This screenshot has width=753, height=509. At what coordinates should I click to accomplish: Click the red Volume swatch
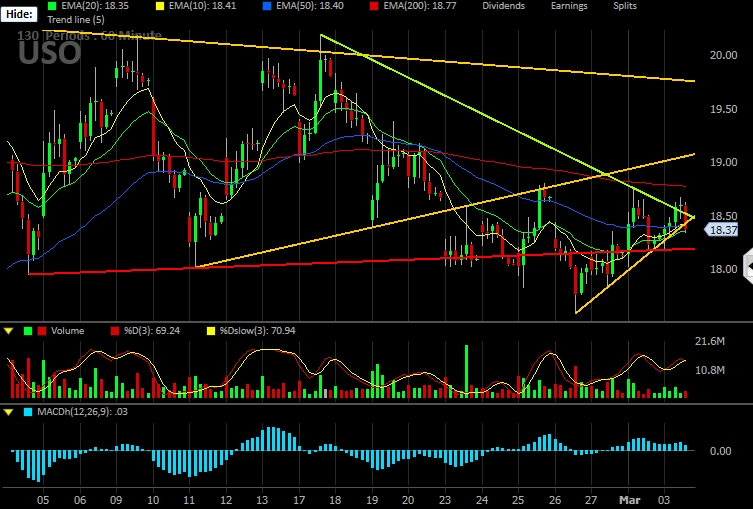[x=42, y=331]
